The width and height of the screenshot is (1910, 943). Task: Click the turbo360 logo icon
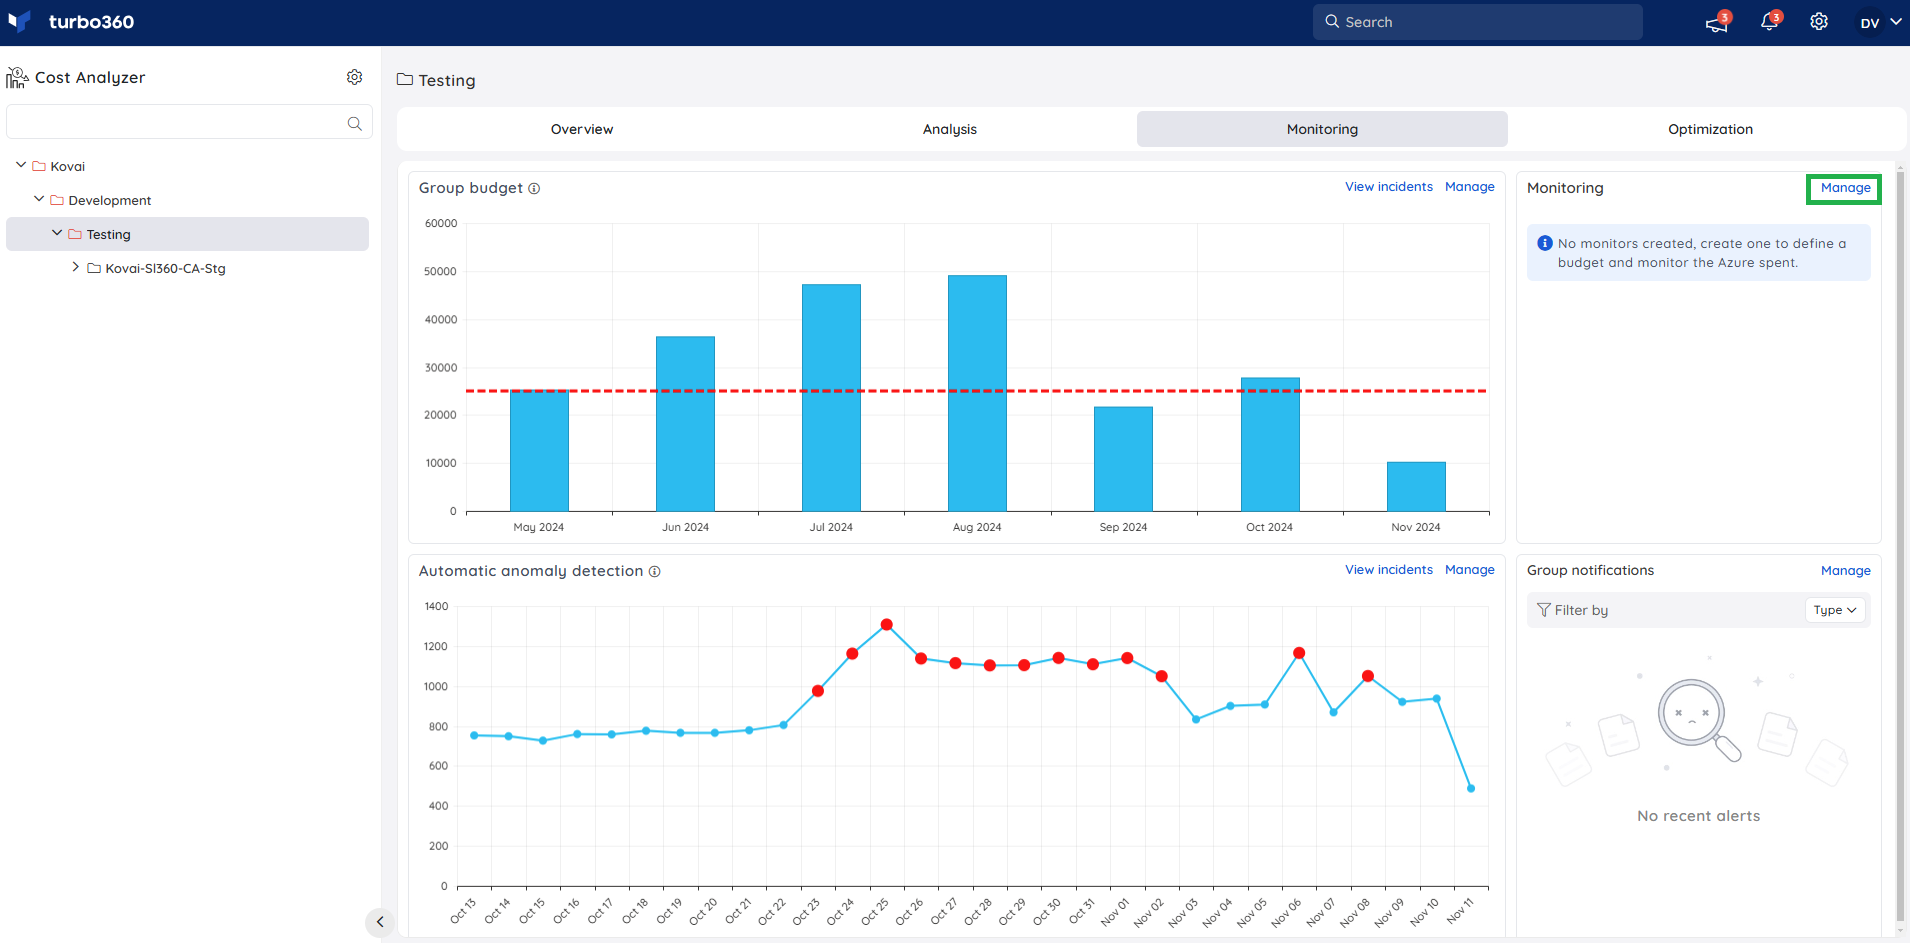click(x=19, y=21)
